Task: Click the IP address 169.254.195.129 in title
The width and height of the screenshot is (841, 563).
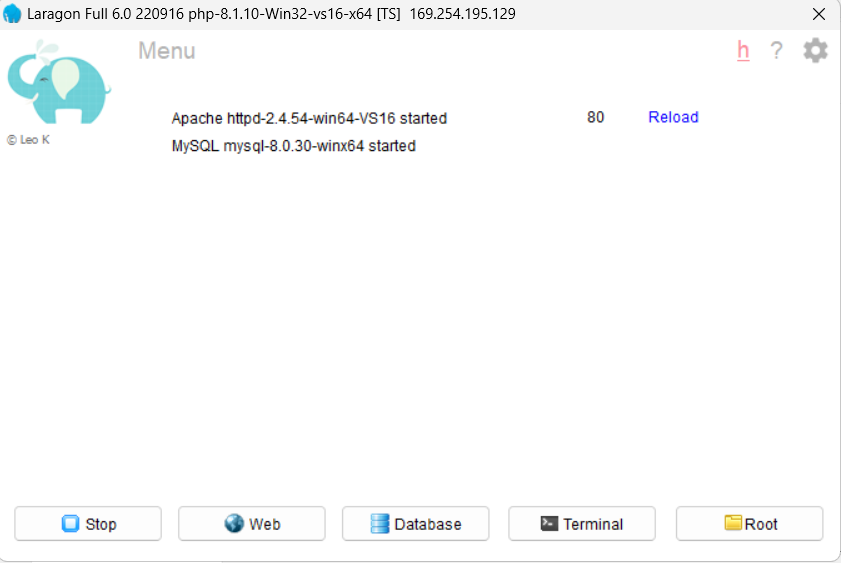Action: coord(462,14)
